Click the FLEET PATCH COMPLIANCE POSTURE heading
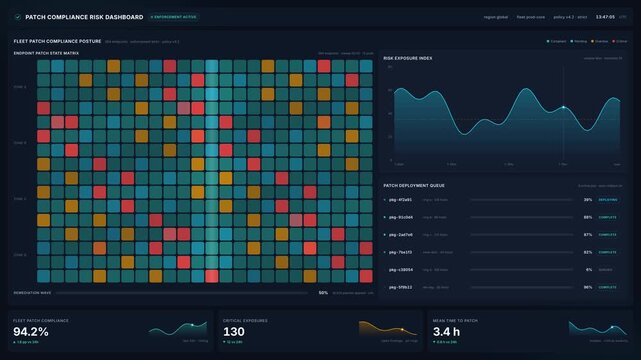The width and height of the screenshot is (641, 360). 57,41
